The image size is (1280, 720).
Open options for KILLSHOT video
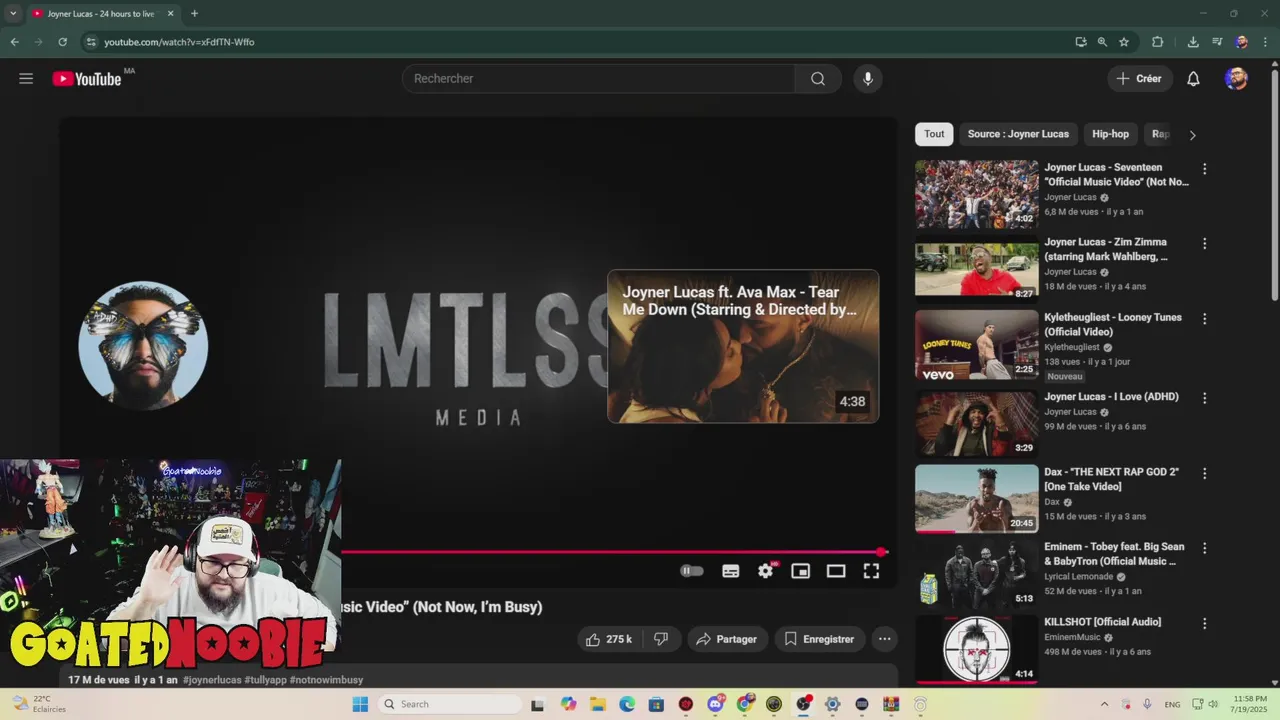tap(1204, 623)
